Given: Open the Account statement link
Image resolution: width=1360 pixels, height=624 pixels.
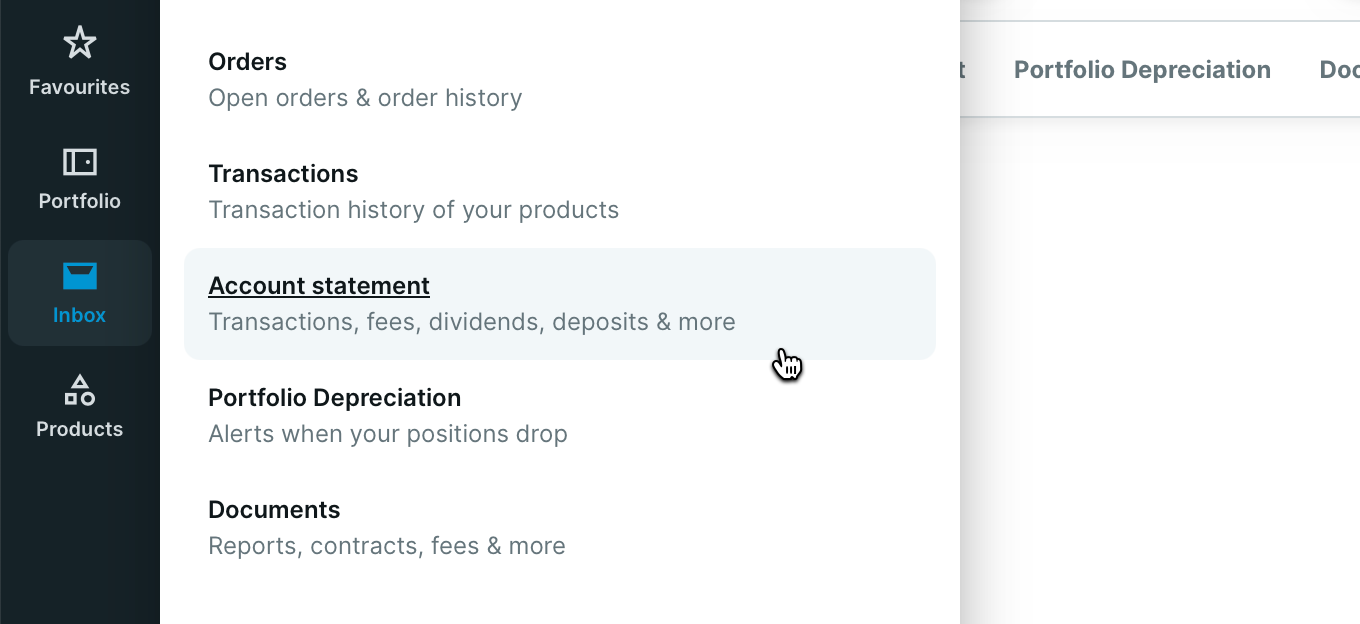Looking at the screenshot, I should tap(319, 286).
